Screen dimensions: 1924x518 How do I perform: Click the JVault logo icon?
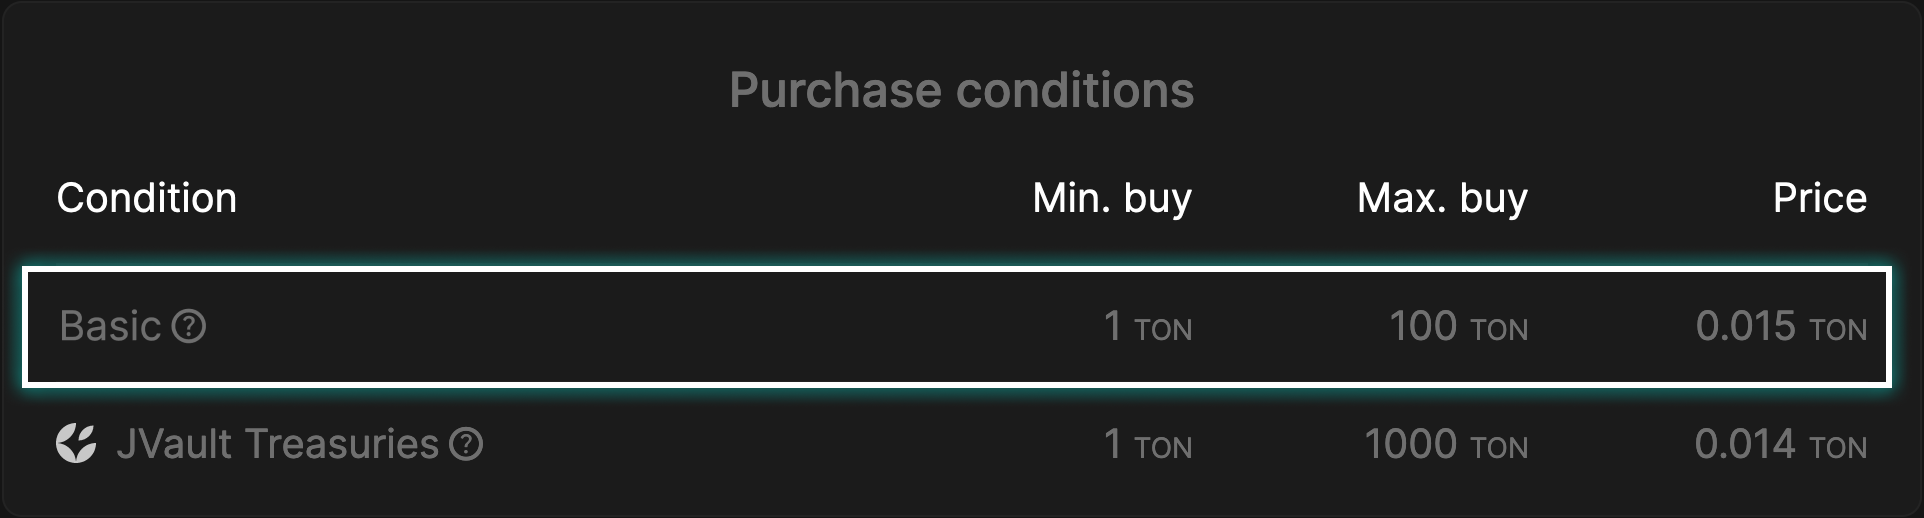pos(76,444)
